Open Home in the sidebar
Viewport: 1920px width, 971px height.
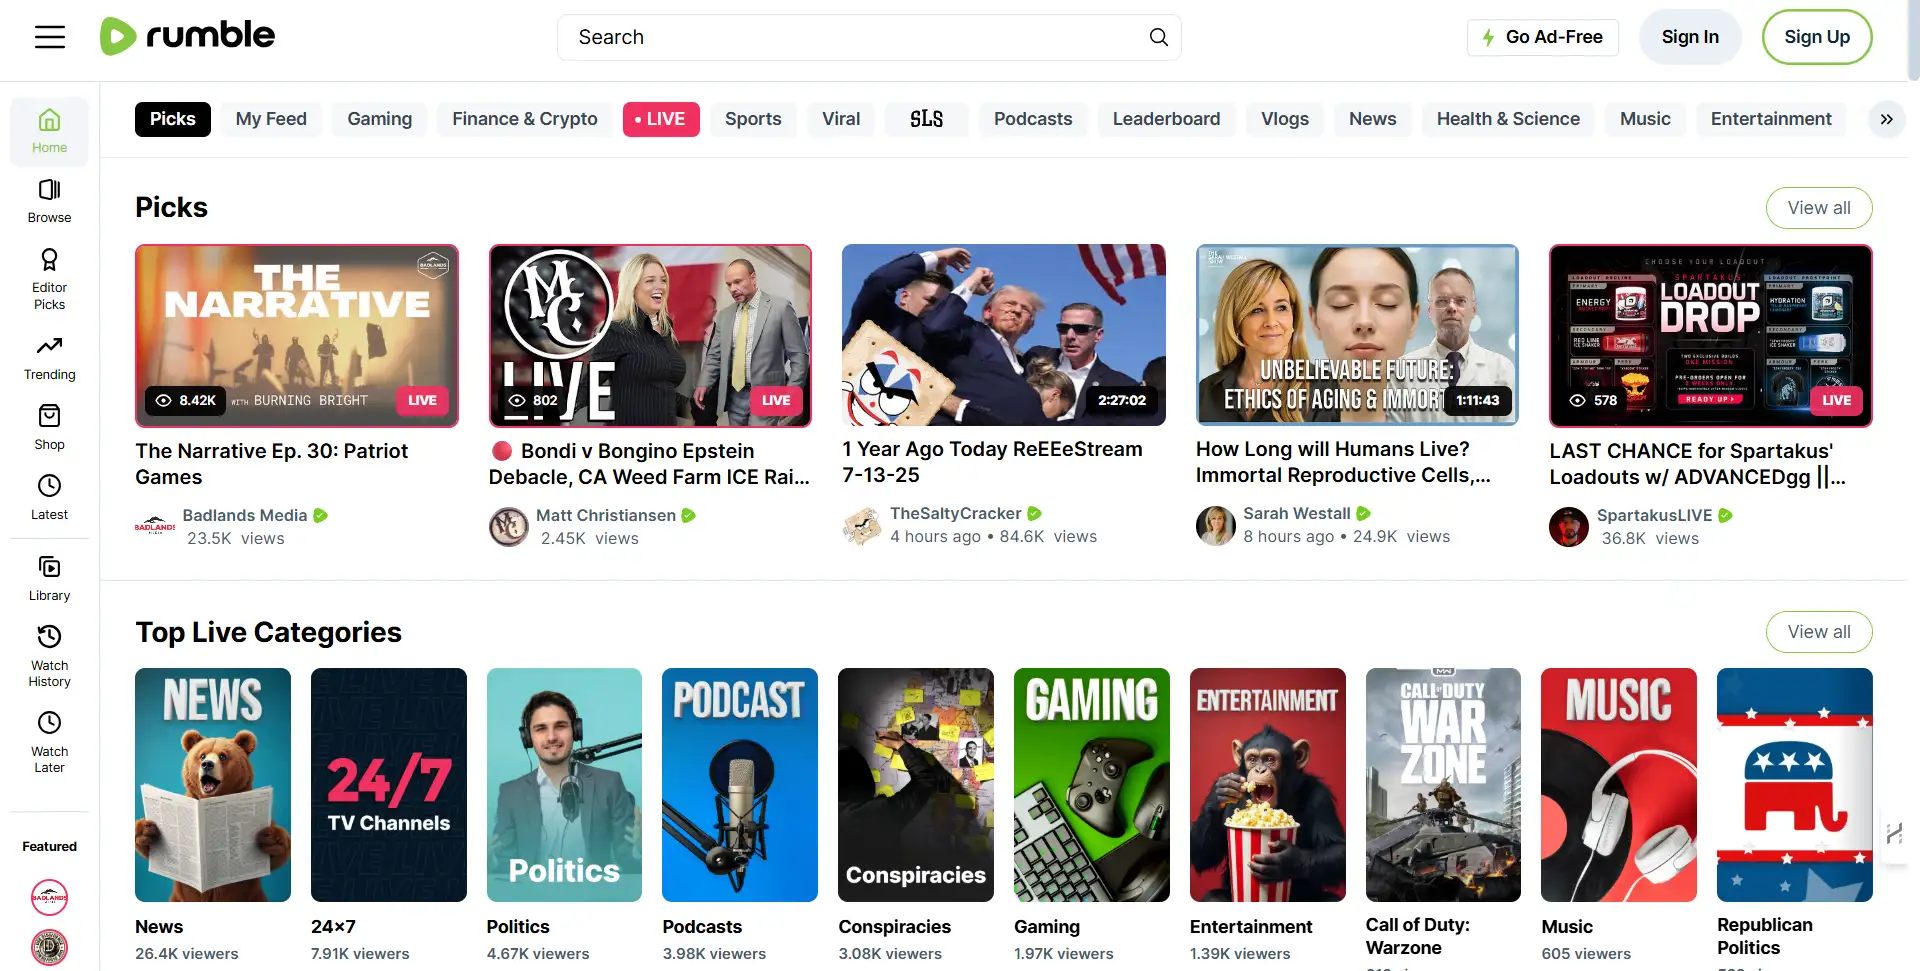(49, 131)
